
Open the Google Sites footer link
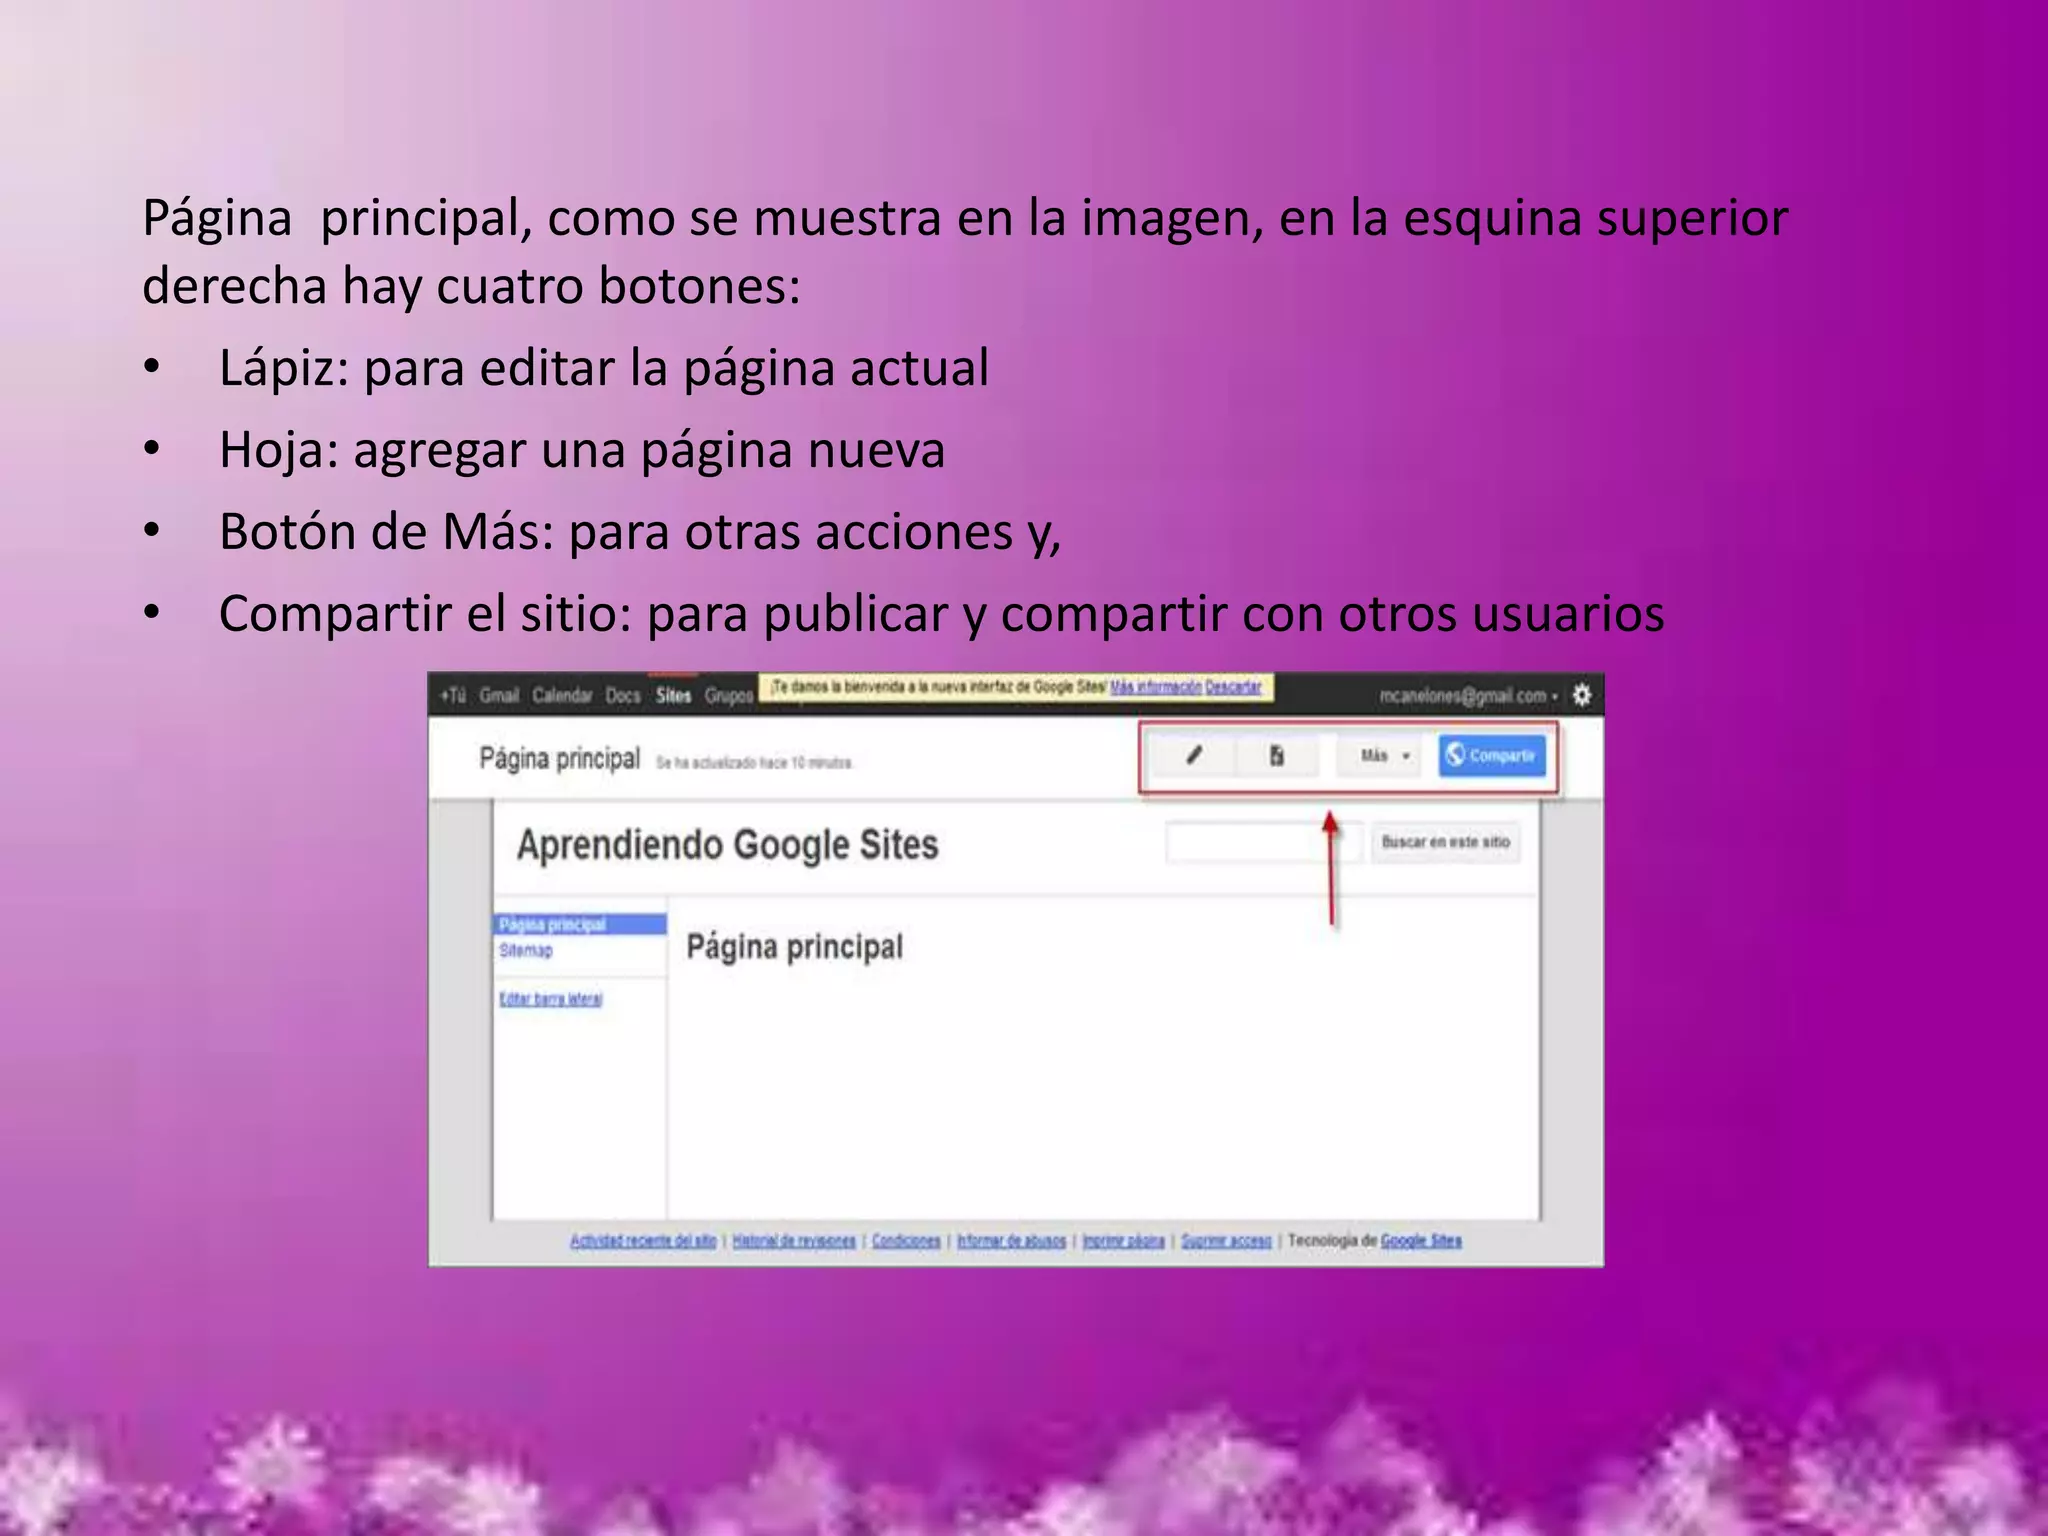tap(1421, 1241)
